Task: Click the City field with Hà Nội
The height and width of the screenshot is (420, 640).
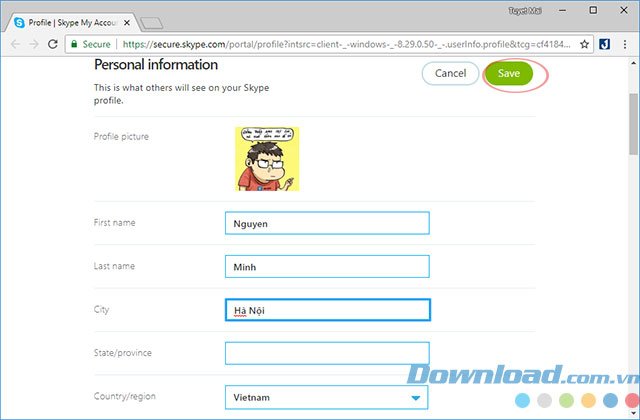Action: pos(327,310)
